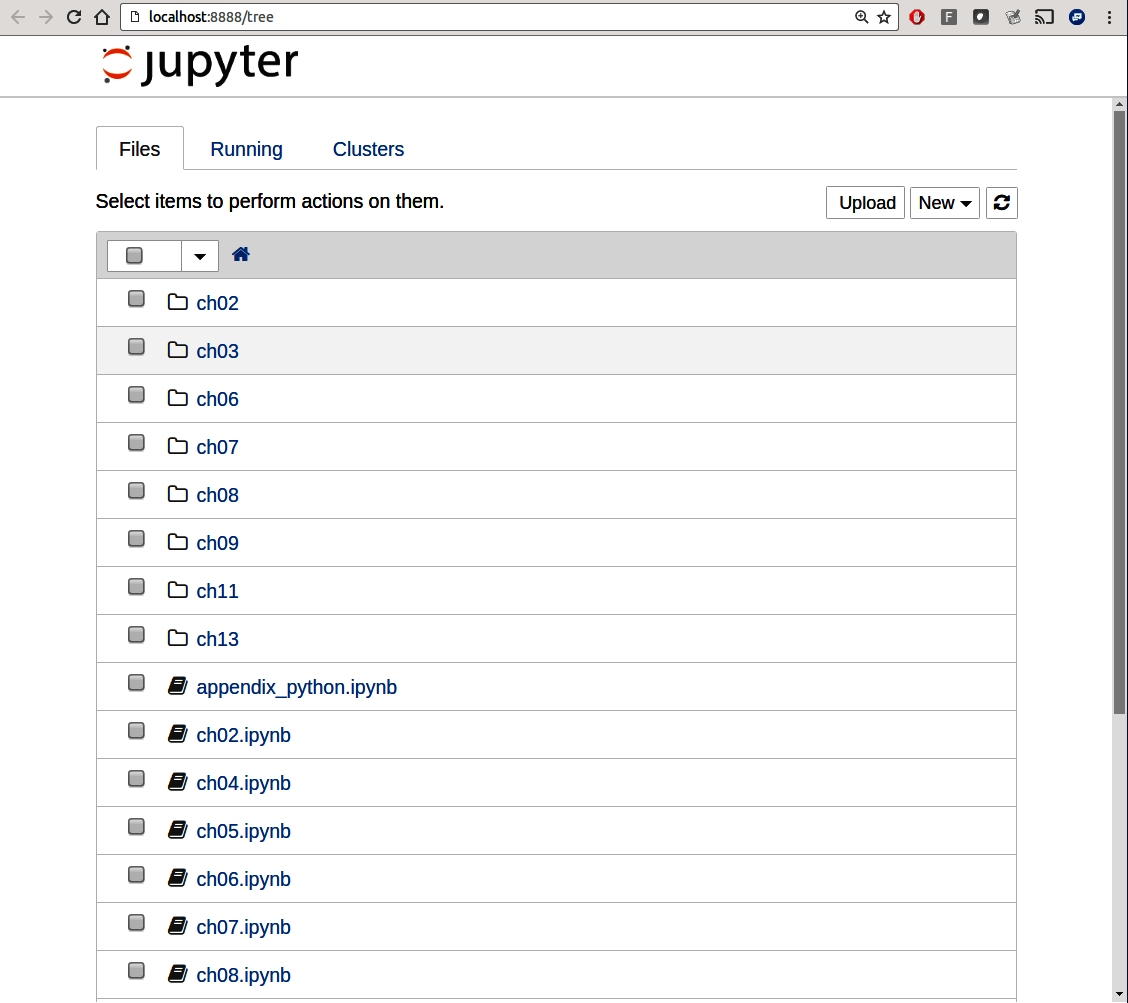This screenshot has height=1003, width=1128.
Task: Refresh the notebook file list
Action: pos(1001,203)
